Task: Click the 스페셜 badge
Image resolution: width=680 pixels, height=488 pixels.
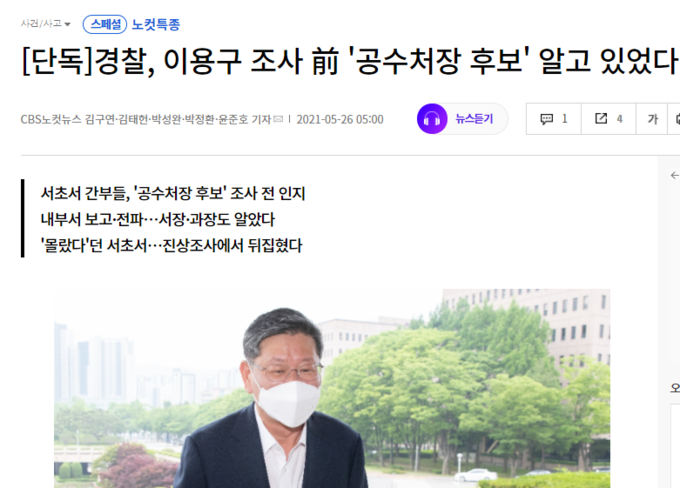Action: 105,24
